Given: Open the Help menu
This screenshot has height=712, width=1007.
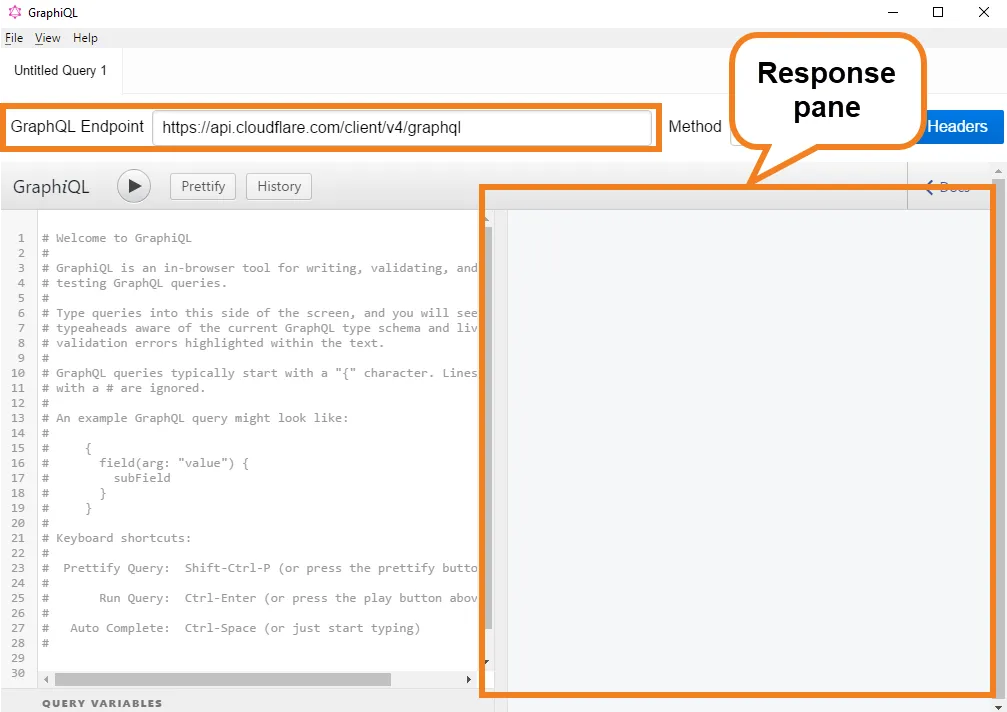Looking at the screenshot, I should (85, 38).
